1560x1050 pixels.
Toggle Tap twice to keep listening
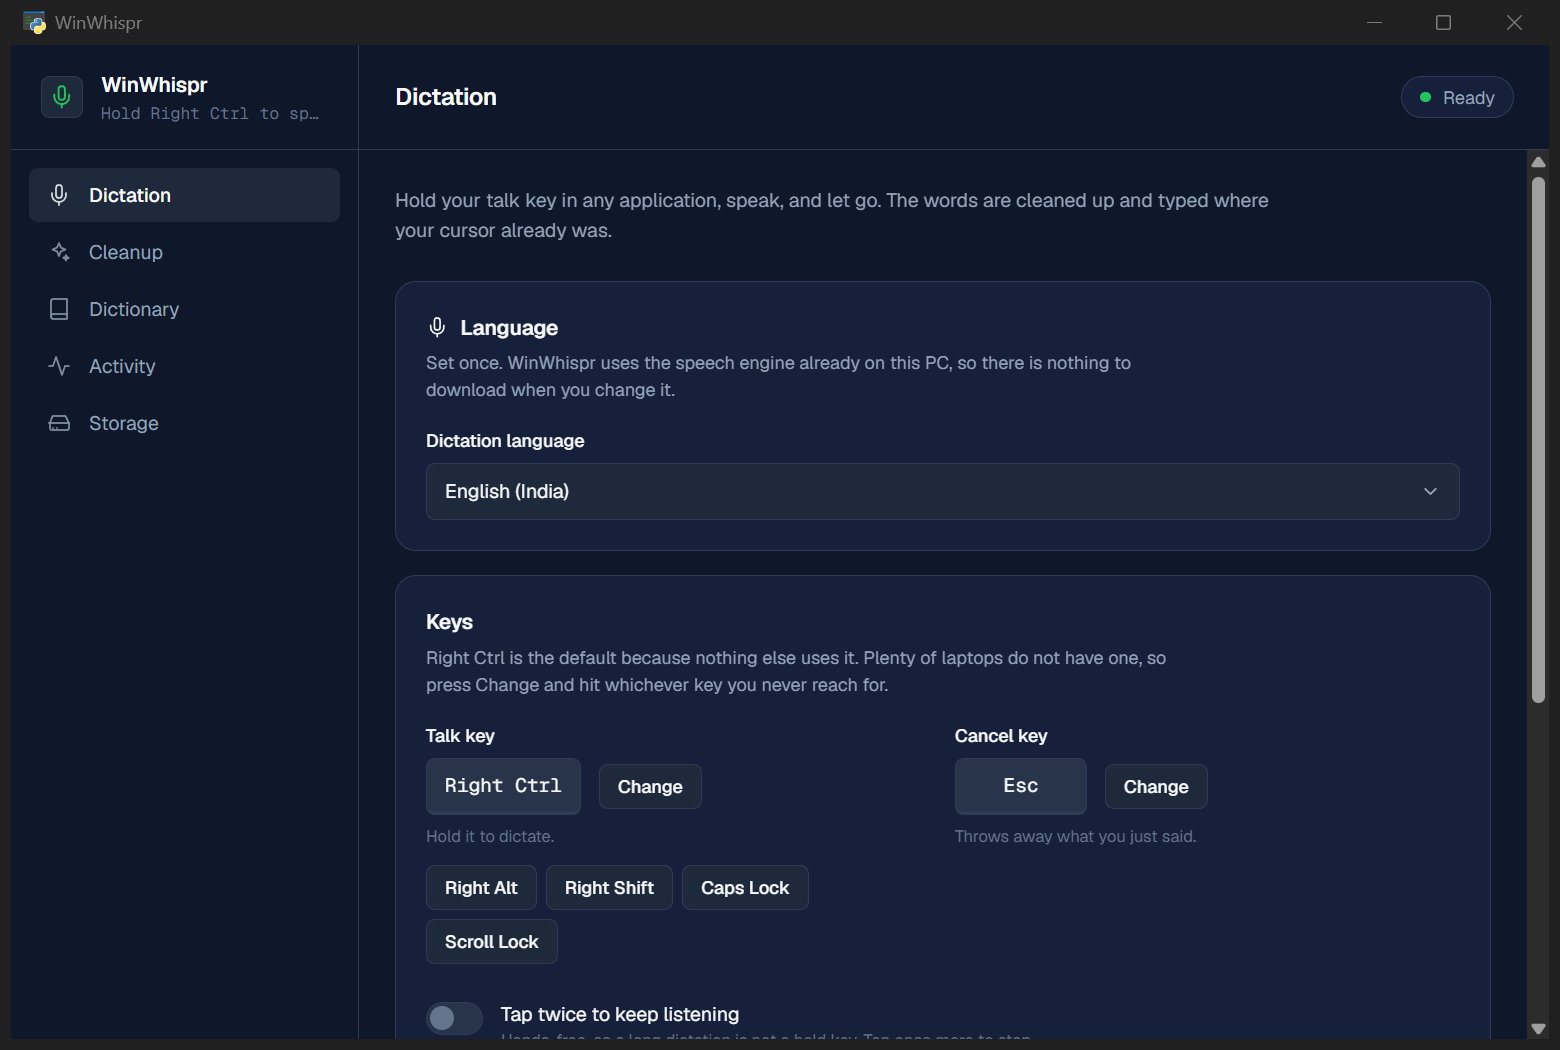pos(455,1018)
